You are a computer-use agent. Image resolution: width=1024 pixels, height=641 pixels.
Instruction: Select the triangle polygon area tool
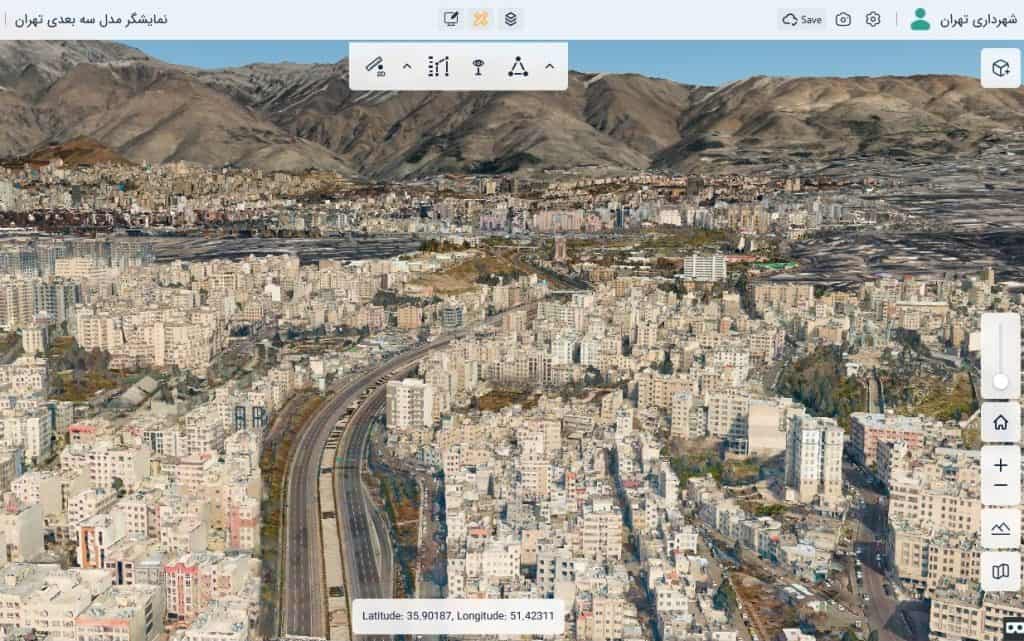(x=517, y=67)
